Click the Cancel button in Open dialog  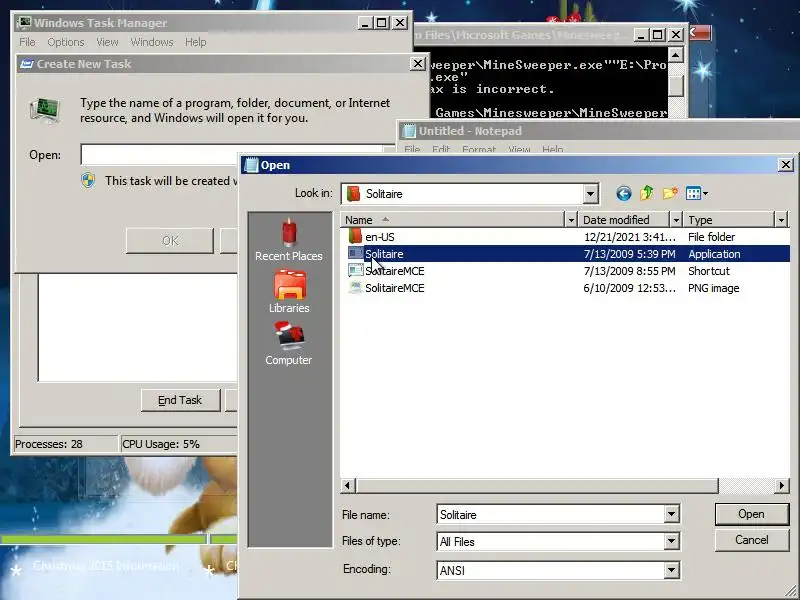click(752, 540)
